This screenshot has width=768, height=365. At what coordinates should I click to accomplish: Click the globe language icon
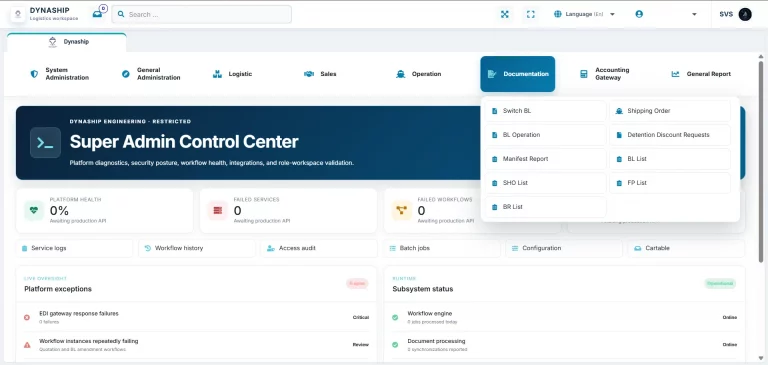[557, 14]
